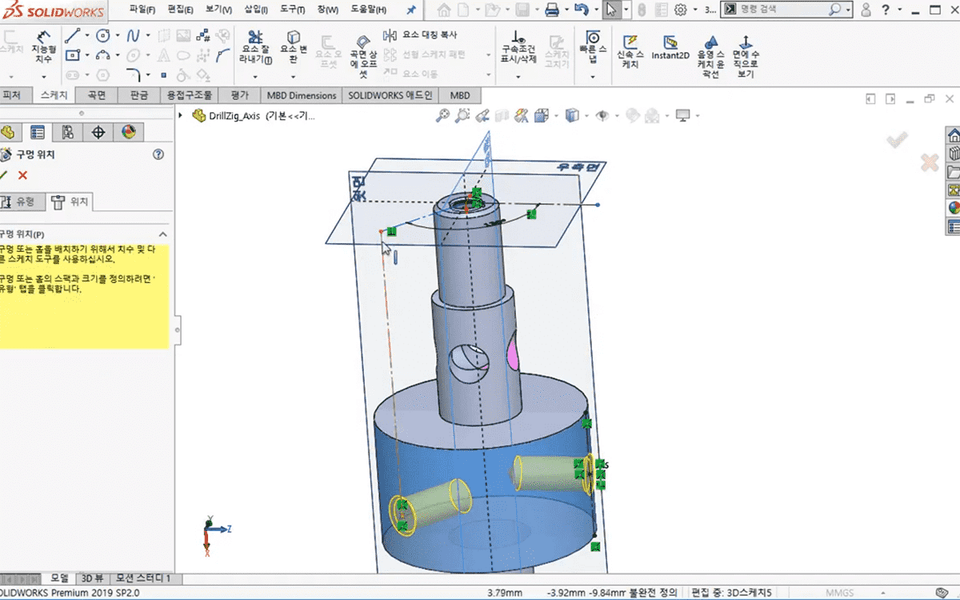Screen dimensions: 960x600
Task: Toggle Shaded Sketch Contours (음영 스케치 윤곽선)
Action: click(x=710, y=56)
